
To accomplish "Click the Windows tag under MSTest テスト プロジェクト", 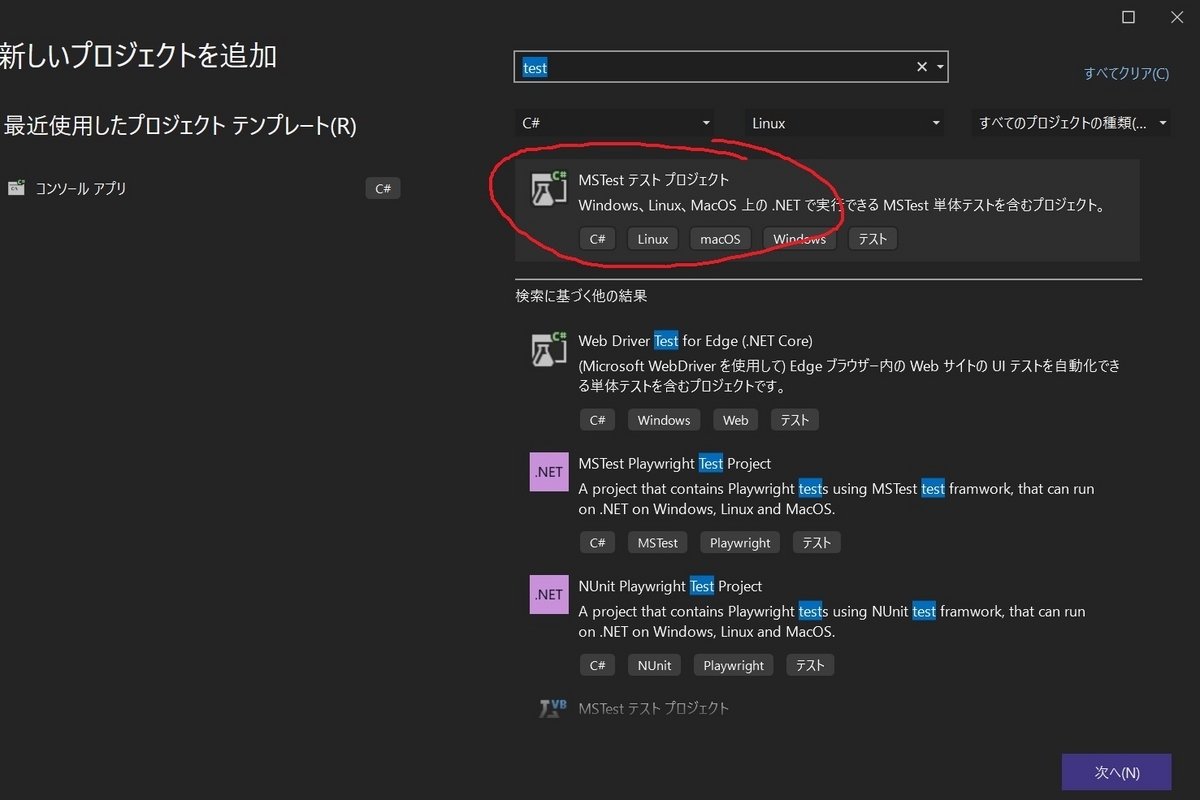I will [799, 239].
